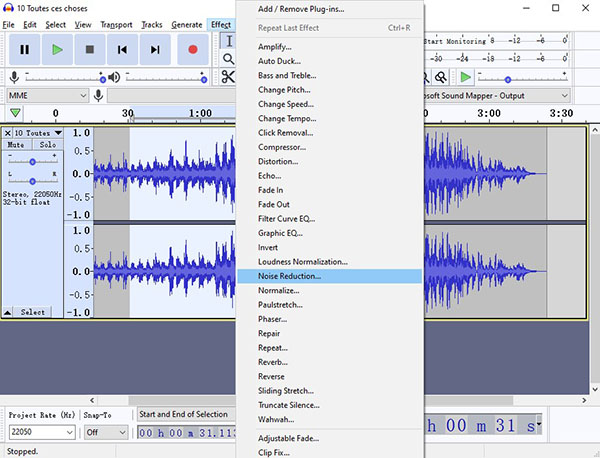
Task: Skip to Start with the rewind button
Action: (122, 49)
